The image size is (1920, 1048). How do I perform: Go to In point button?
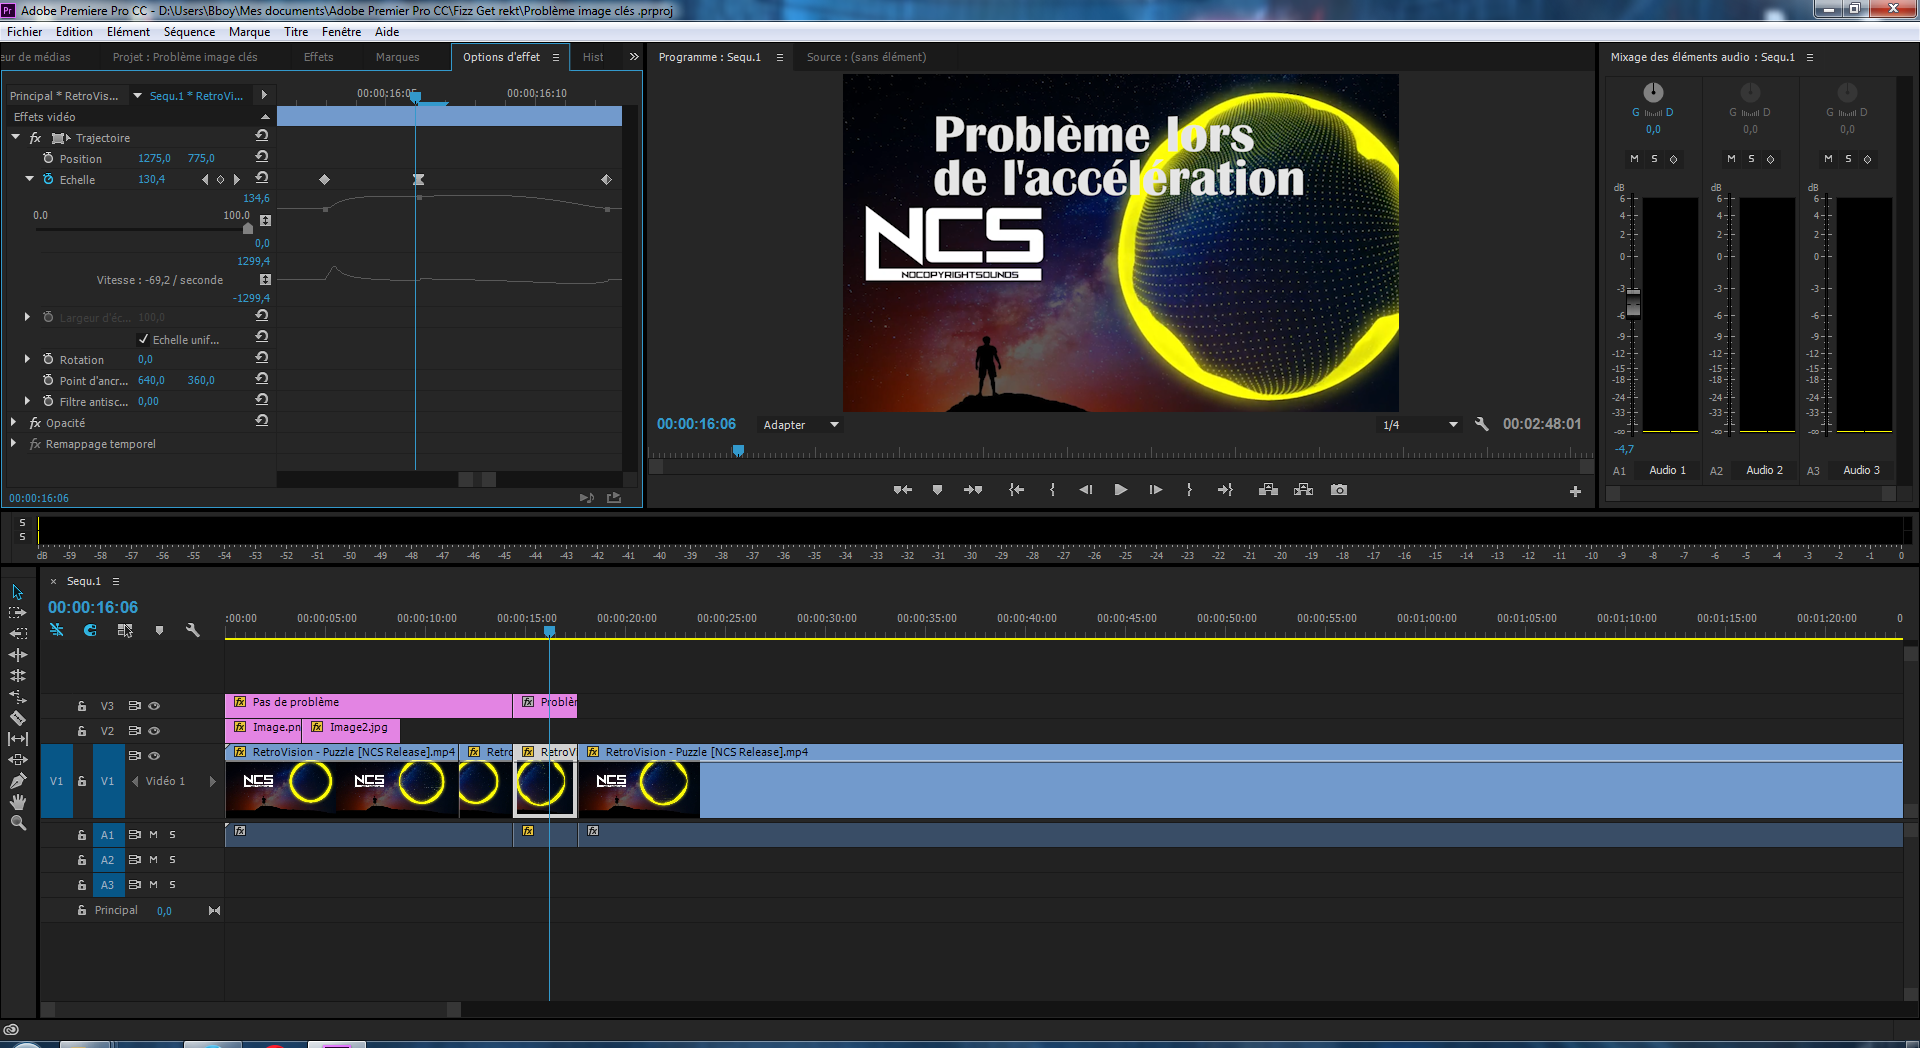[x=1016, y=490]
